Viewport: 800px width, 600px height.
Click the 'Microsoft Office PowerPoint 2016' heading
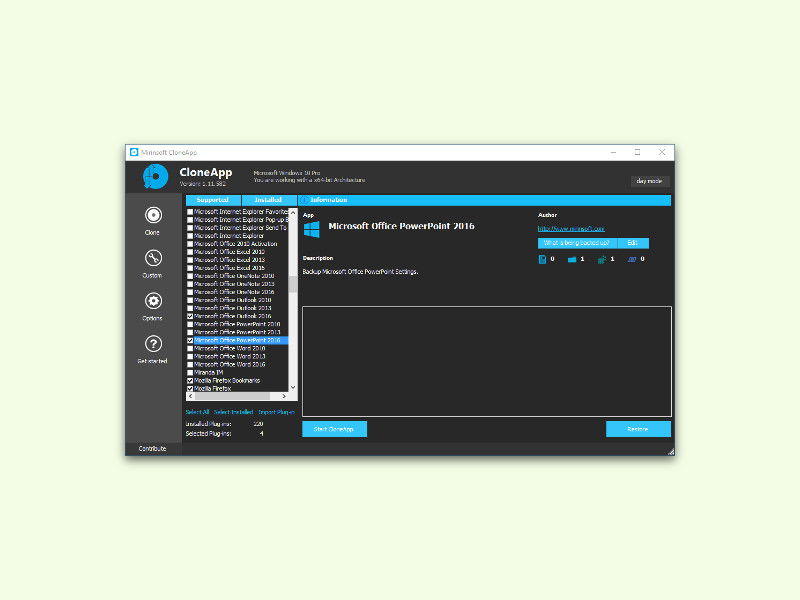pyautogui.click(x=402, y=226)
